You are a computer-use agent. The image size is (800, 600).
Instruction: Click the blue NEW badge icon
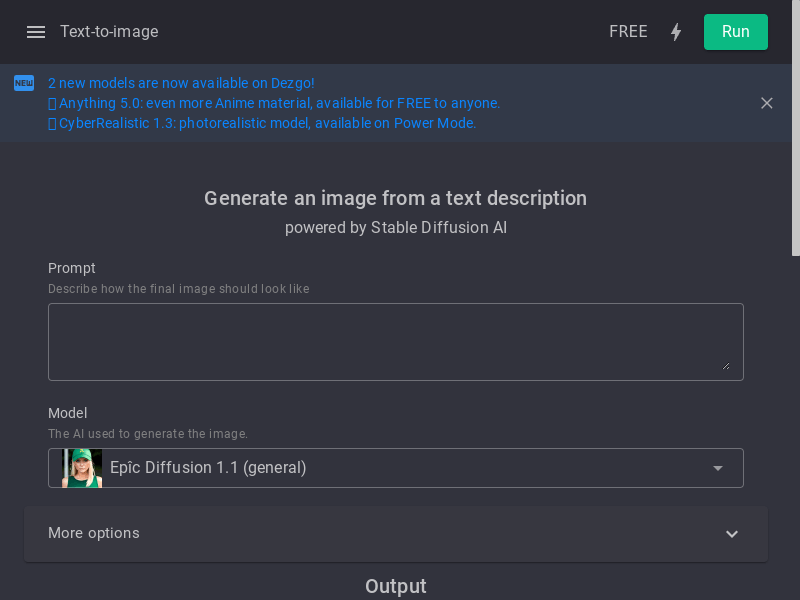[x=24, y=83]
